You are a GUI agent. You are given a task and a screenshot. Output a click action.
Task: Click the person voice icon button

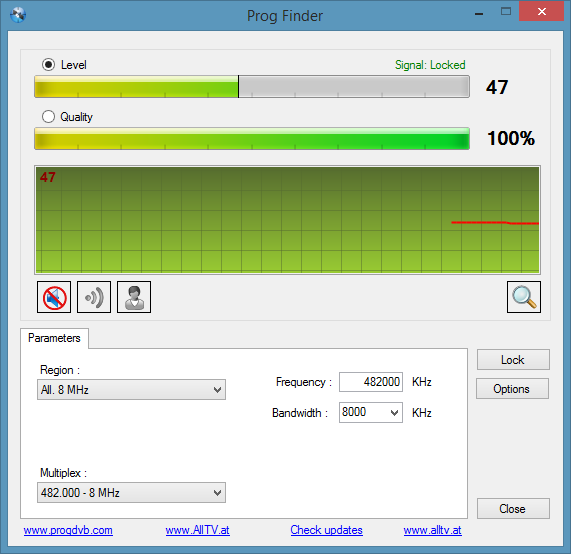(x=134, y=297)
